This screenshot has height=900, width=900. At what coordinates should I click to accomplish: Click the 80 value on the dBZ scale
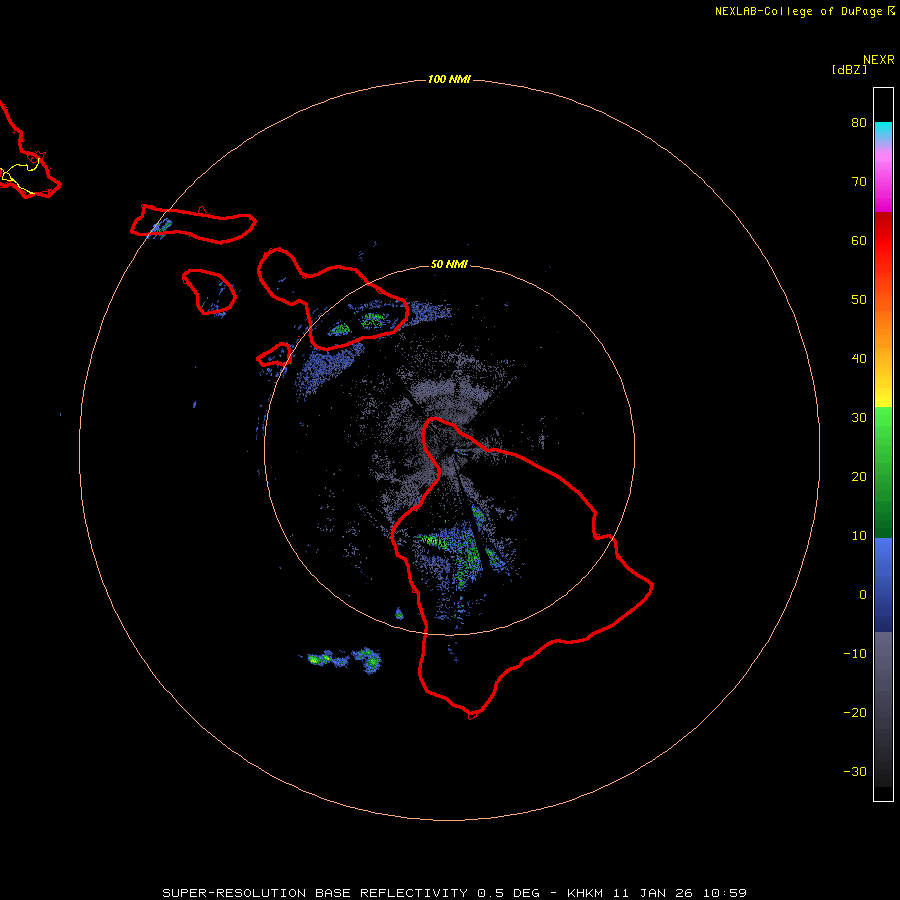point(859,123)
